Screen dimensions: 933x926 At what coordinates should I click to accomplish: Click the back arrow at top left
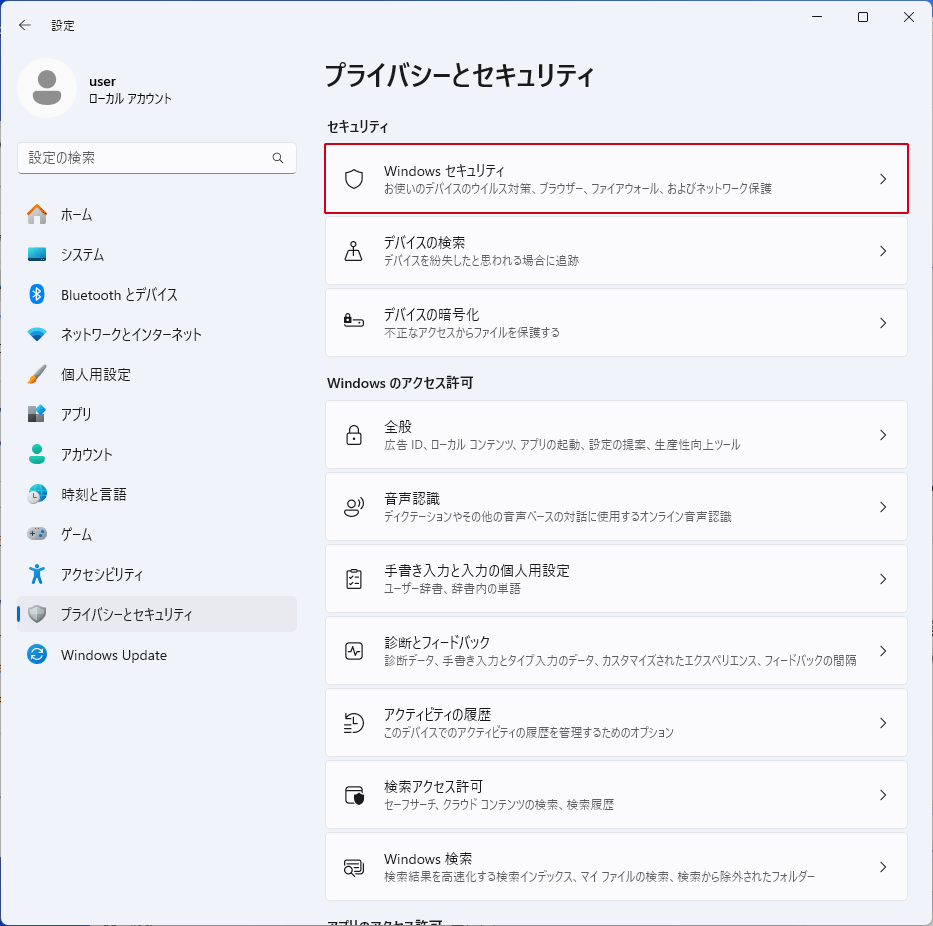[x=24, y=25]
